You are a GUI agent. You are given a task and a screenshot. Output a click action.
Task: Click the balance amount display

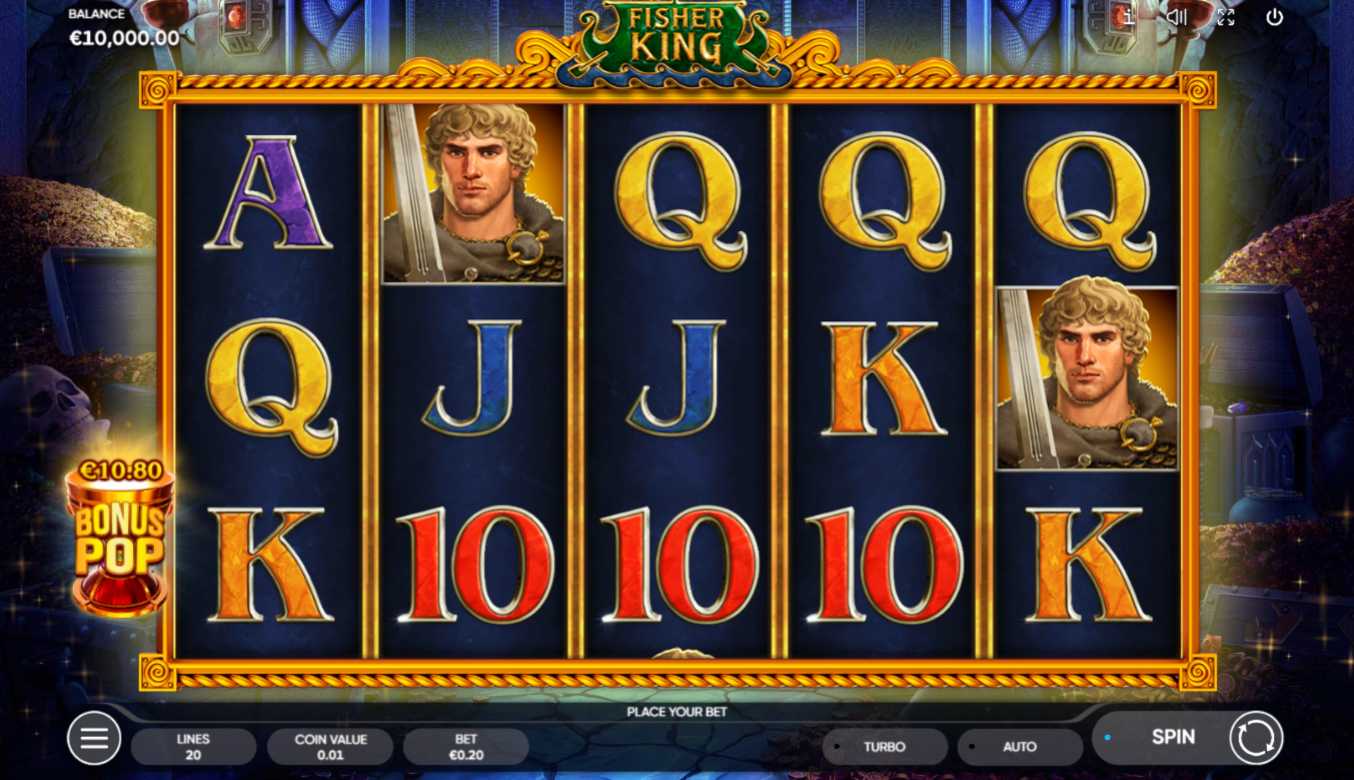coord(124,38)
